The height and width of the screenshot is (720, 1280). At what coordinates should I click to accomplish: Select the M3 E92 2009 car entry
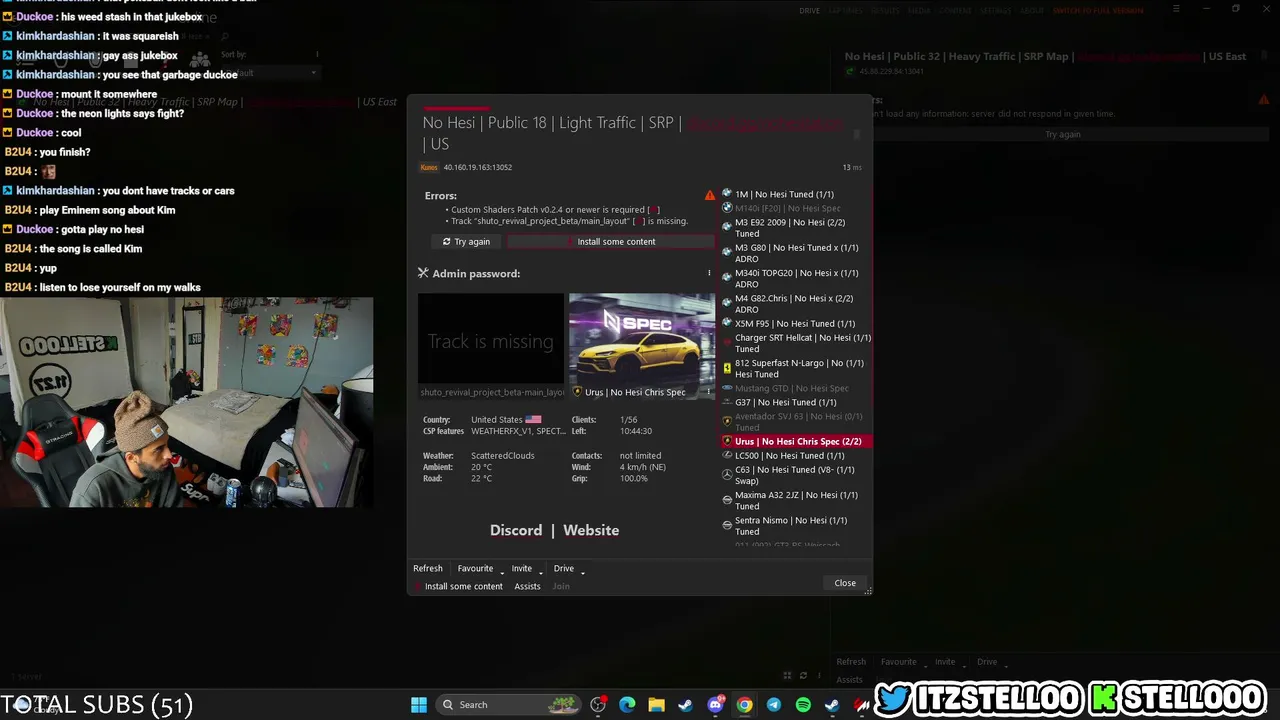pyautogui.click(x=797, y=228)
